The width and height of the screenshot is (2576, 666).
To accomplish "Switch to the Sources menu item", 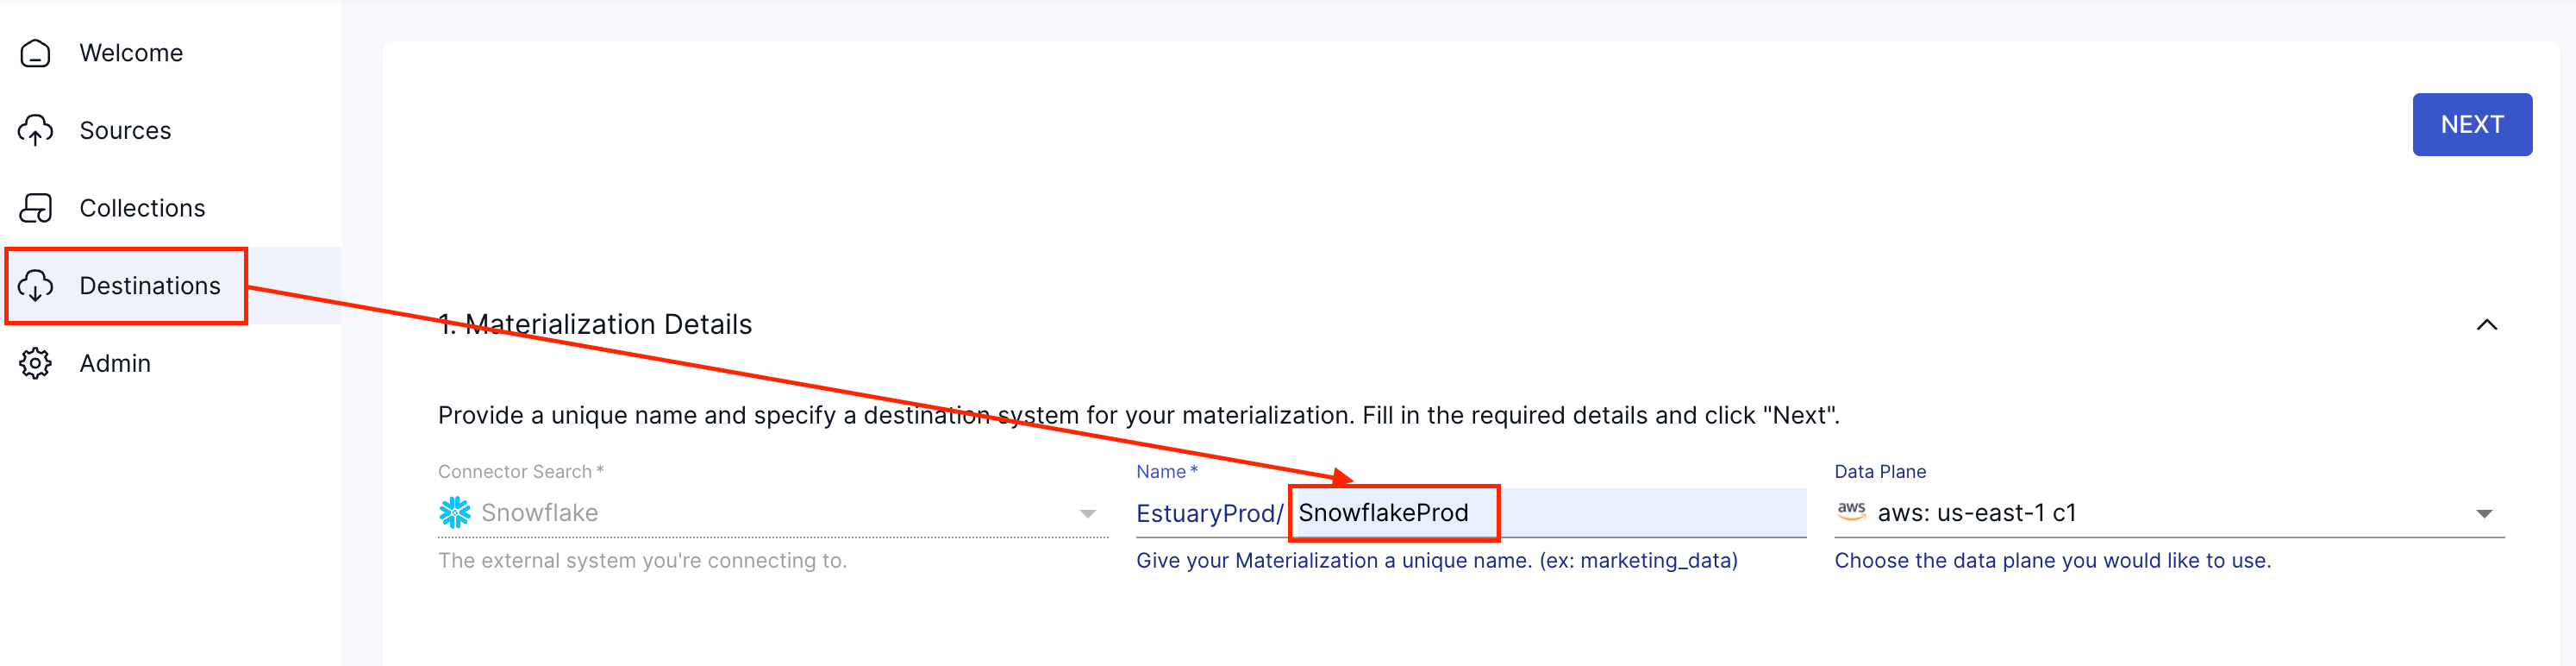I will pyautogui.click(x=124, y=130).
